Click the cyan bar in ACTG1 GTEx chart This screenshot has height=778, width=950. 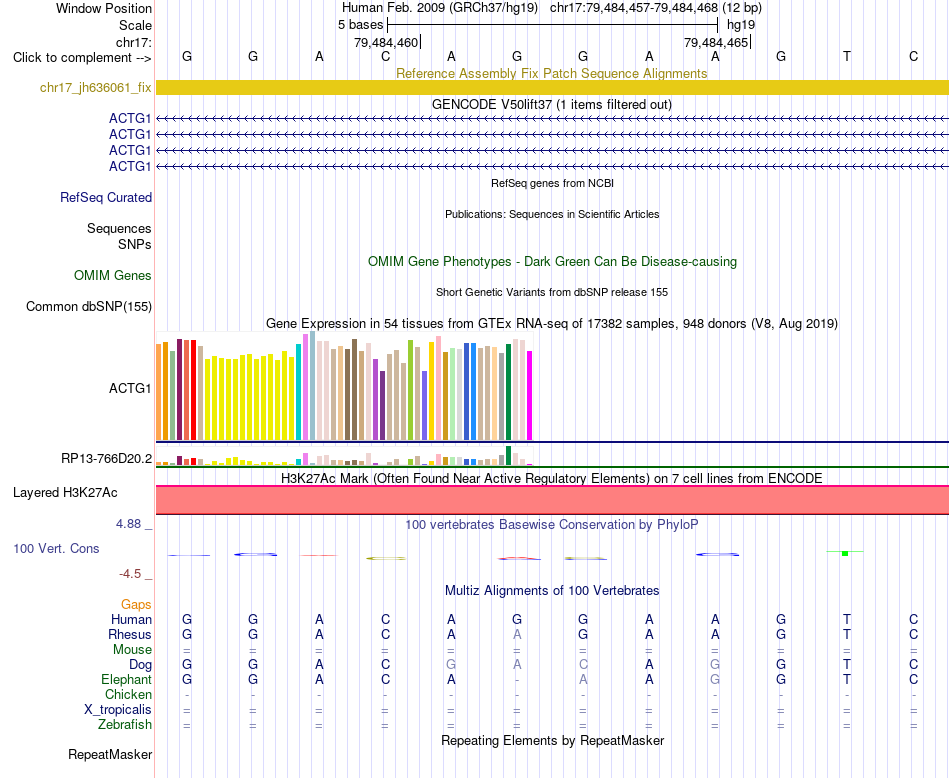click(x=298, y=392)
